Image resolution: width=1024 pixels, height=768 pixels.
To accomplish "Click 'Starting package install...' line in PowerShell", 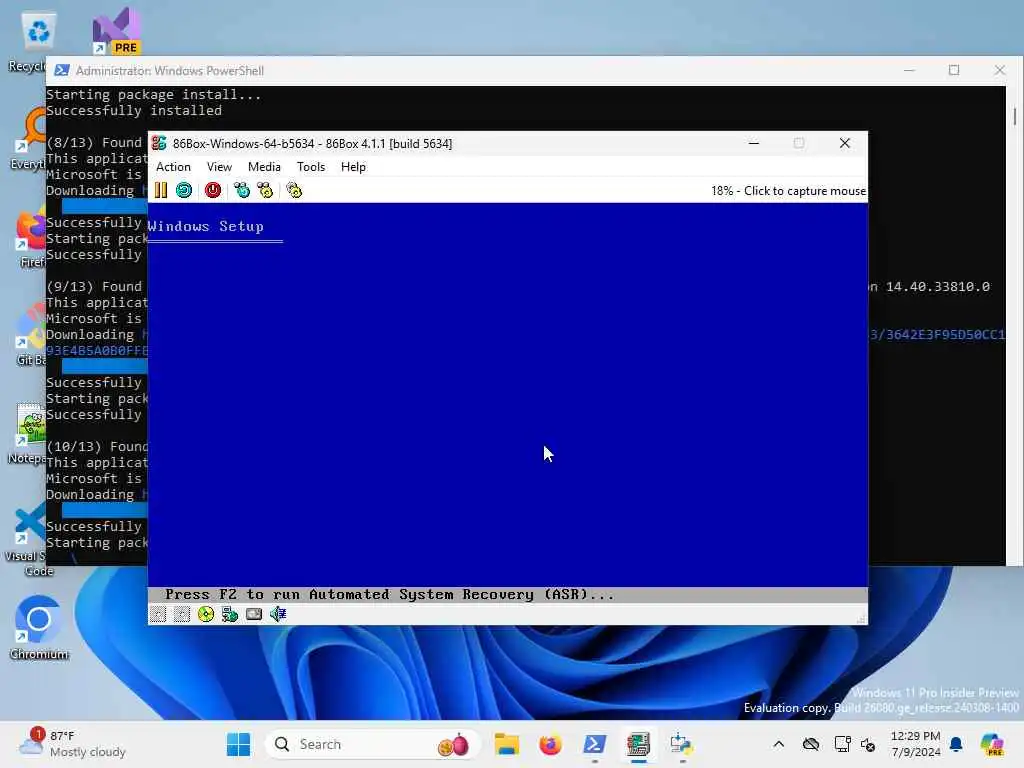I will (x=153, y=95).
